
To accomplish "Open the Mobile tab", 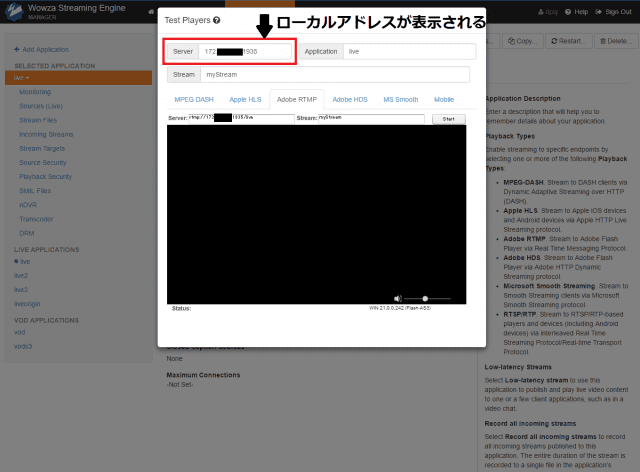I will pyautogui.click(x=444, y=99).
